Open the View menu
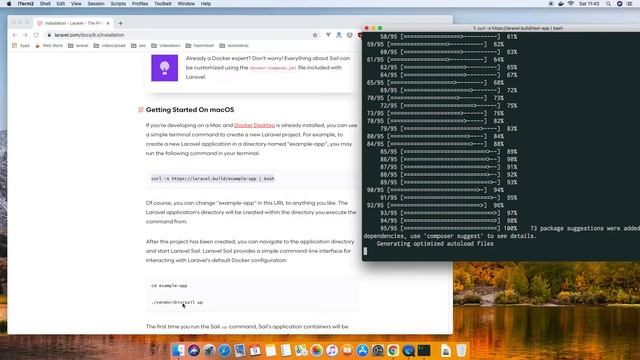 click(76, 4)
